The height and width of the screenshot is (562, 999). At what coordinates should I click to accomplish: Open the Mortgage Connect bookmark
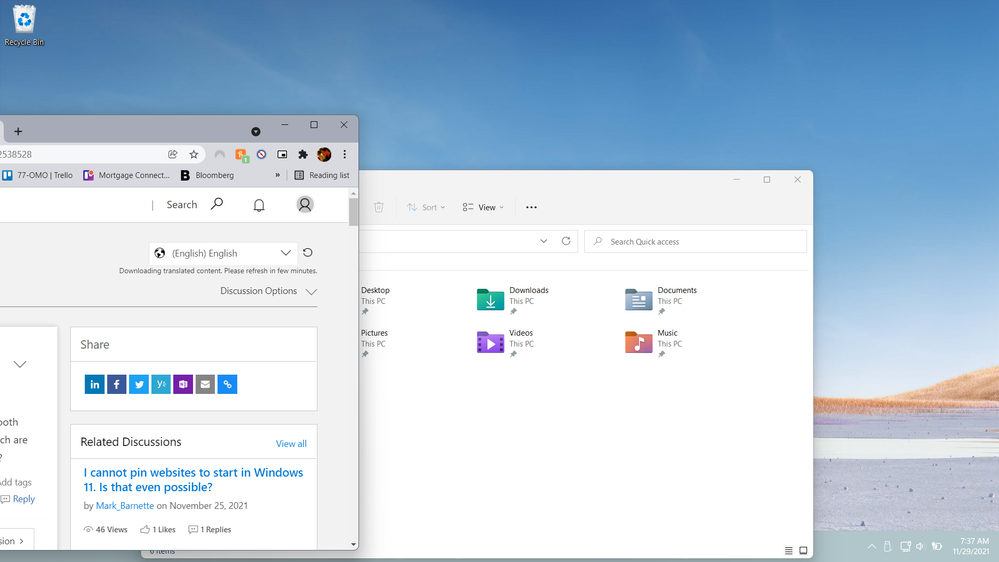point(127,175)
